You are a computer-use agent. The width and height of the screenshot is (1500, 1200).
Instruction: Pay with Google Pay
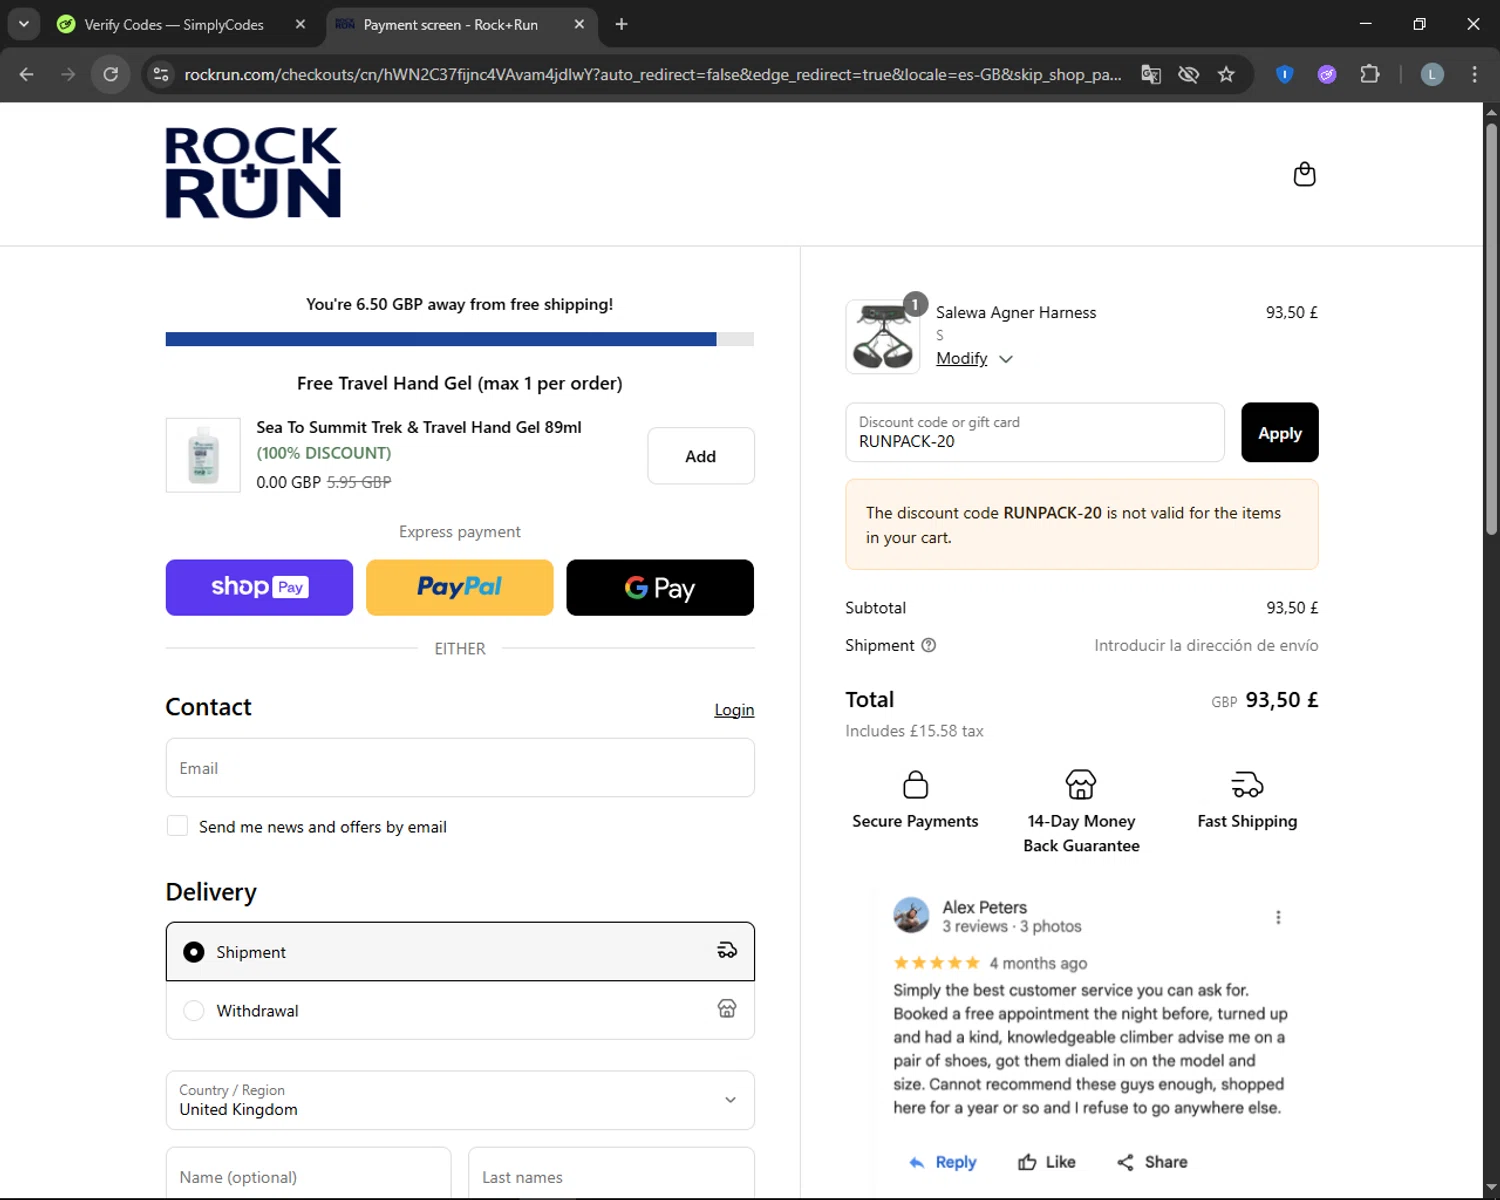pos(660,587)
